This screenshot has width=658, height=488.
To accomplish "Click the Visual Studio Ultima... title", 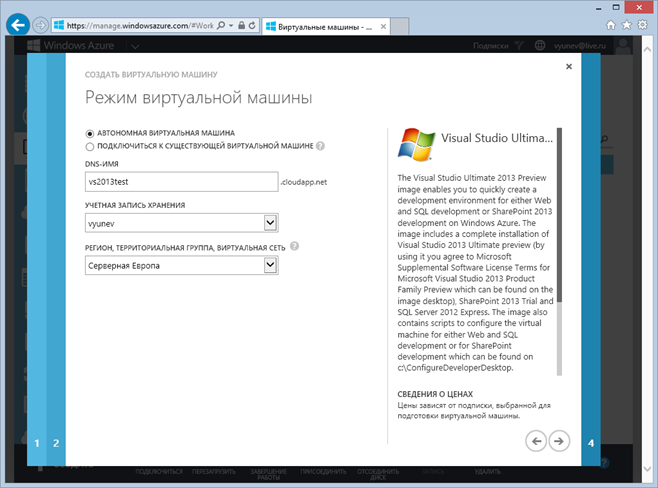I will 497,138.
